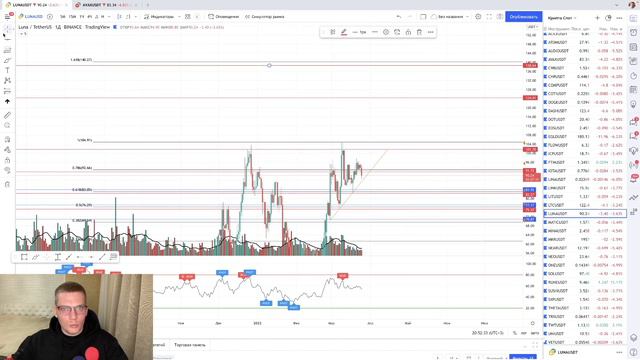The height and width of the screenshot is (360, 640).
Task: Select the patterns drawing tool
Action: (7, 81)
